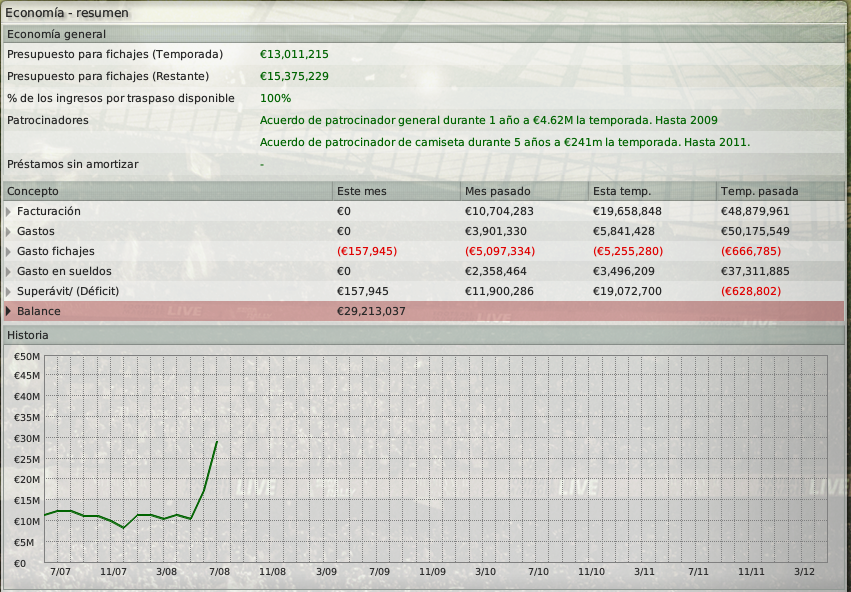Click Facturación last month value €10,704,283
Screen dimensions: 851x592
(499, 212)
